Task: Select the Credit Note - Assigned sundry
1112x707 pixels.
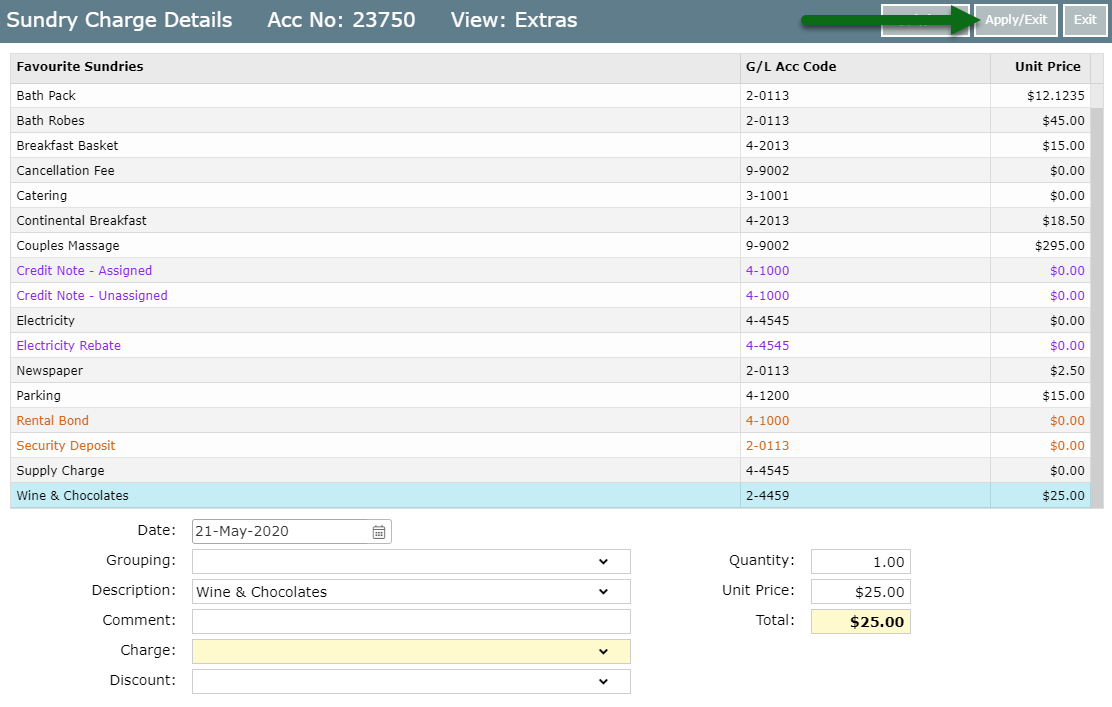Action: [550, 270]
